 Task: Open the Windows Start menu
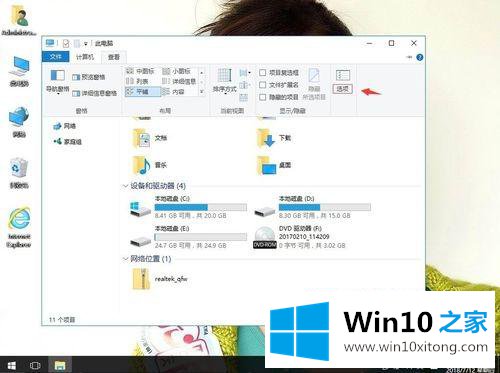click(x=11, y=365)
